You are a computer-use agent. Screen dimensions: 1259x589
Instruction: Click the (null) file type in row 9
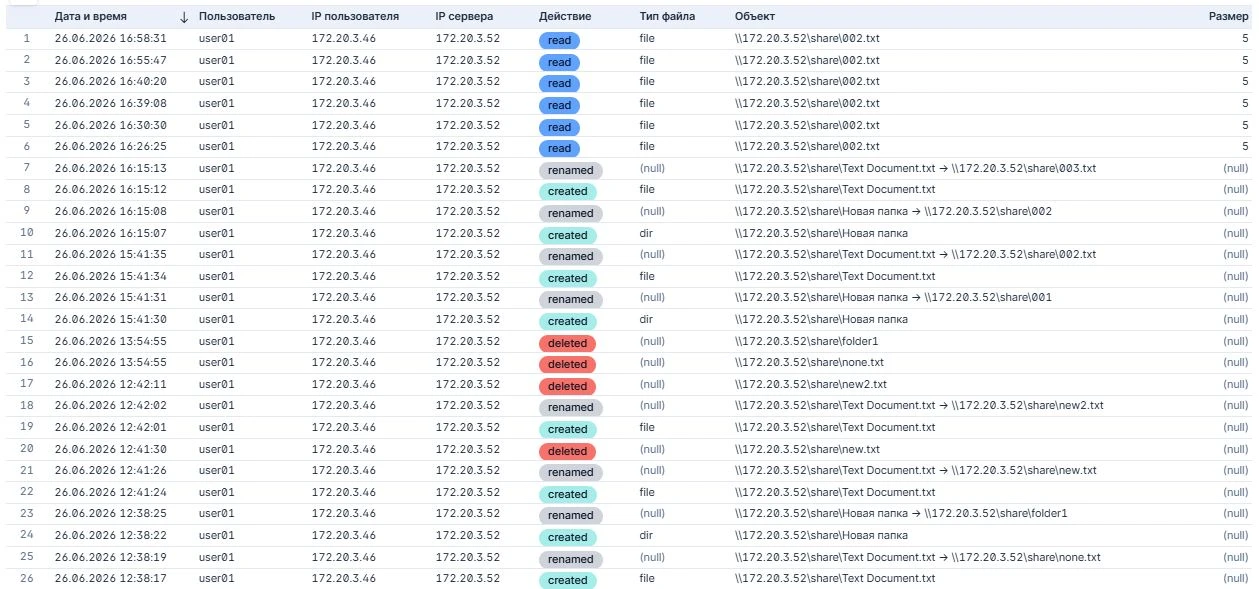point(652,211)
